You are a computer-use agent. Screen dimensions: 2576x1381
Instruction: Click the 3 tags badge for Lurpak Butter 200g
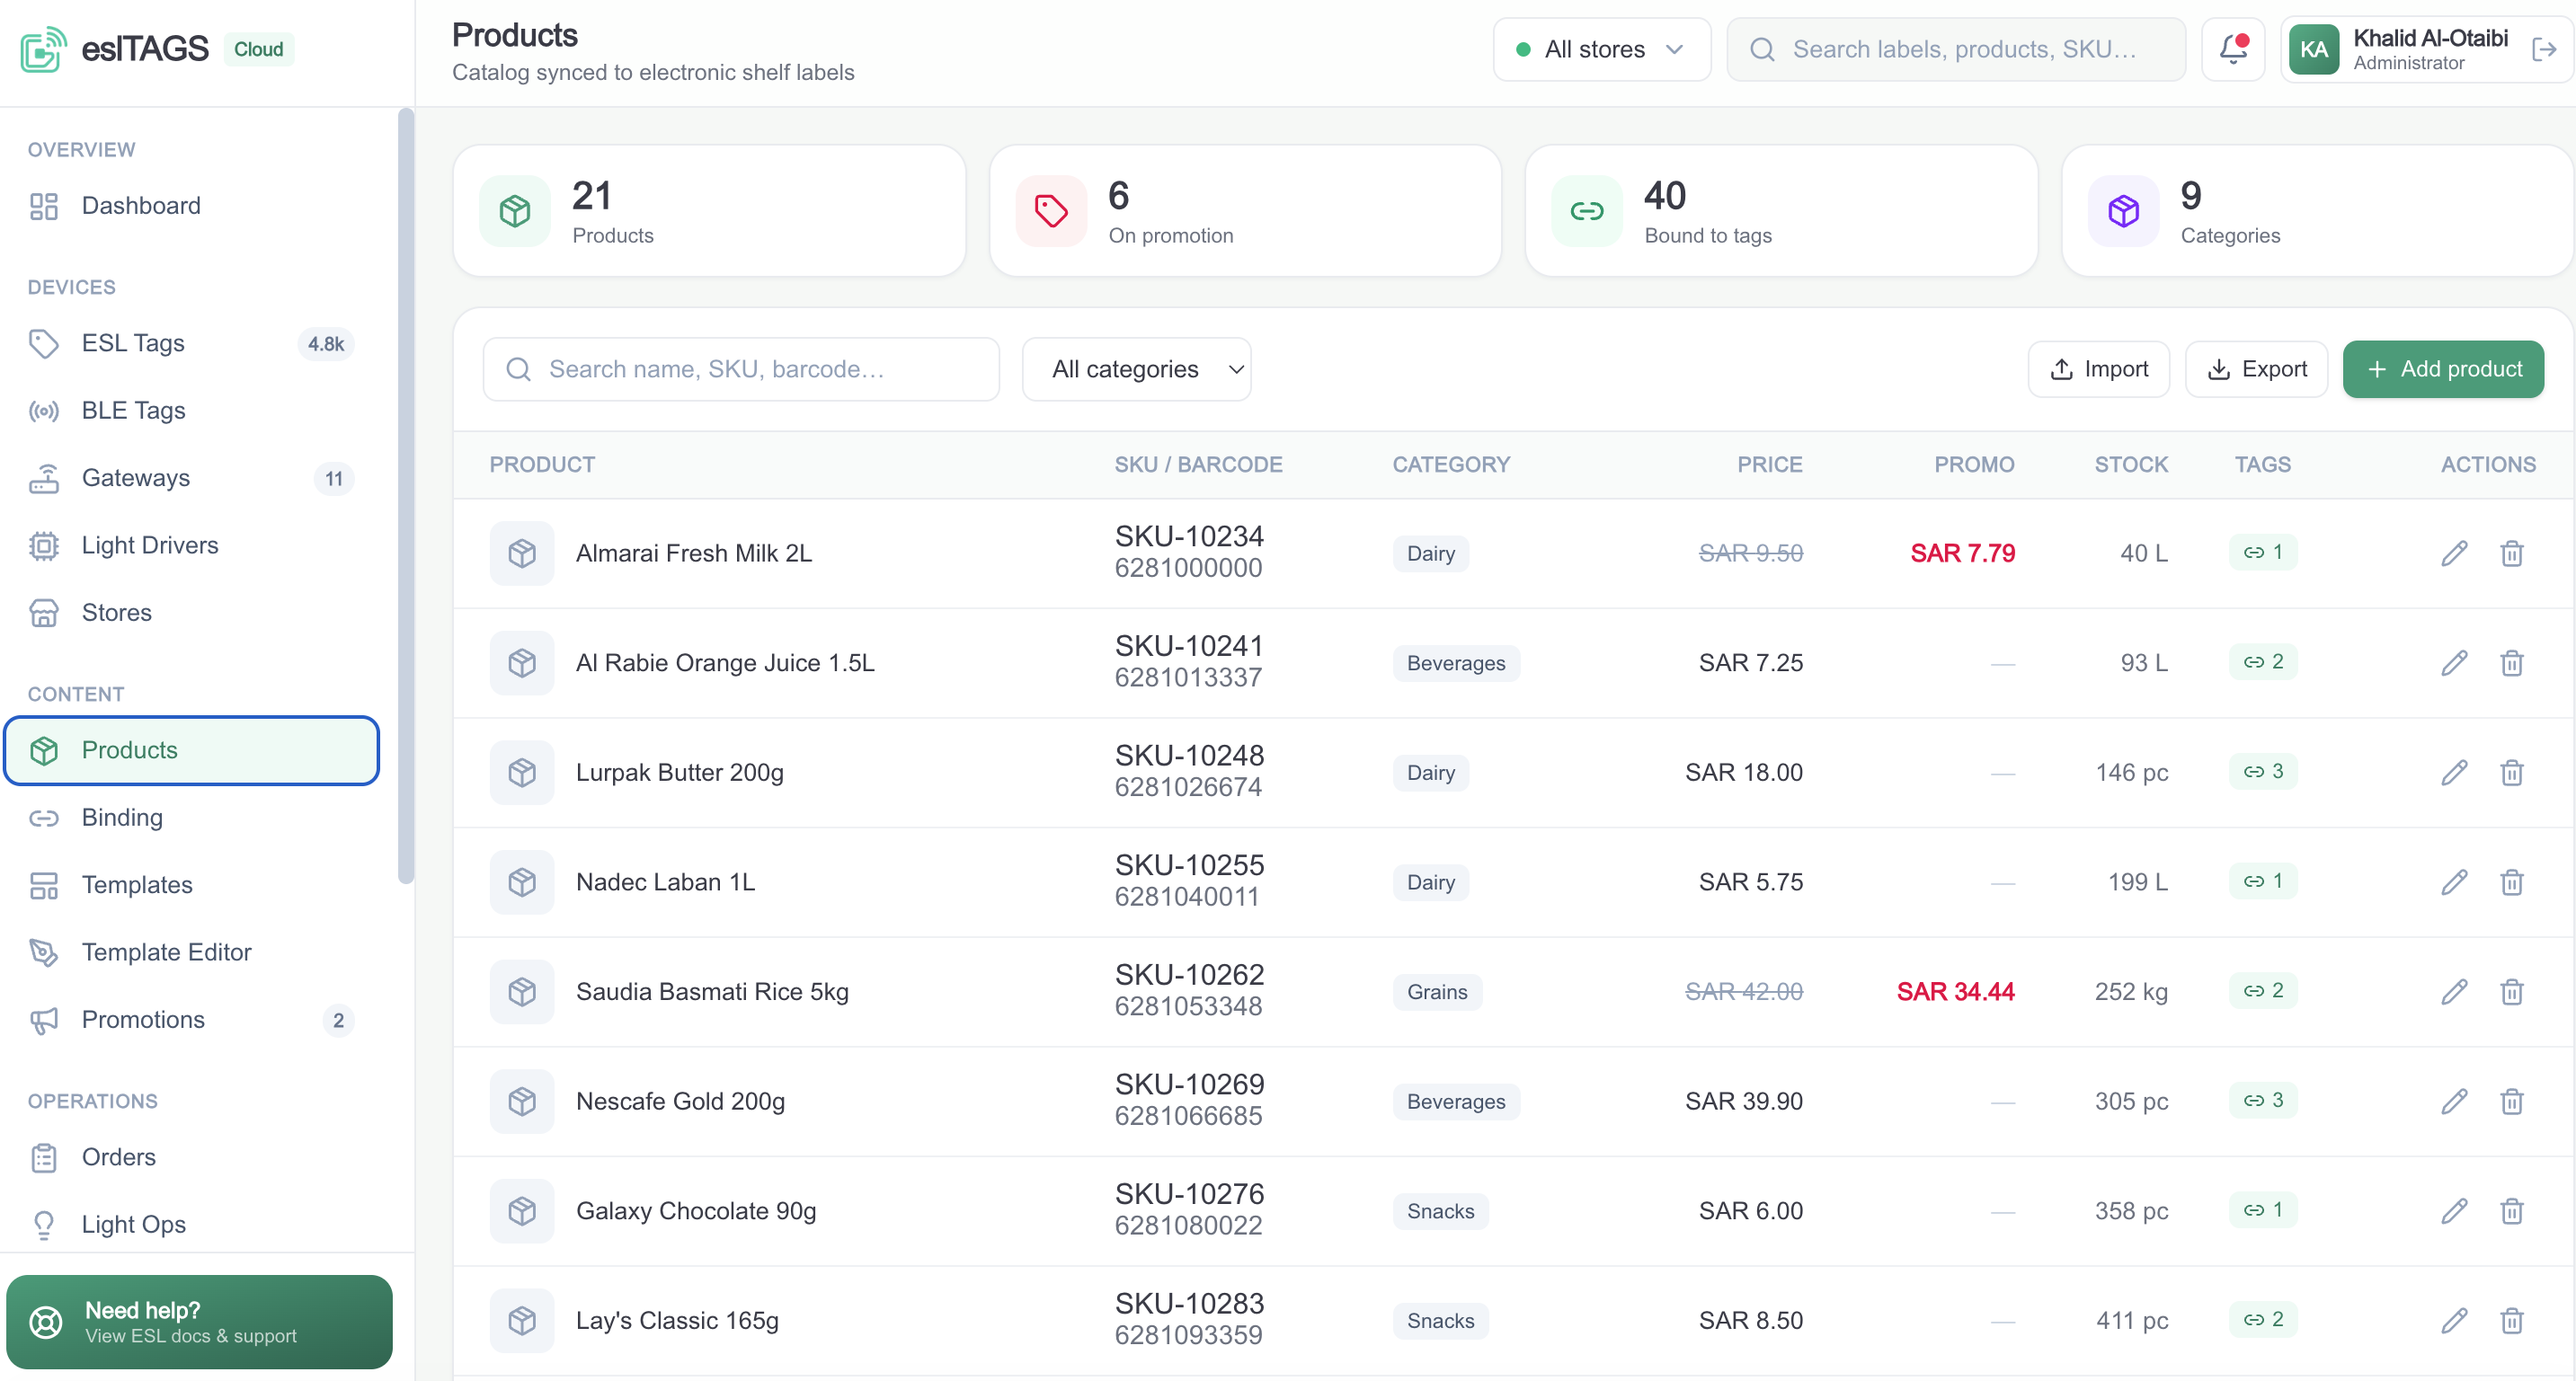(x=2262, y=771)
